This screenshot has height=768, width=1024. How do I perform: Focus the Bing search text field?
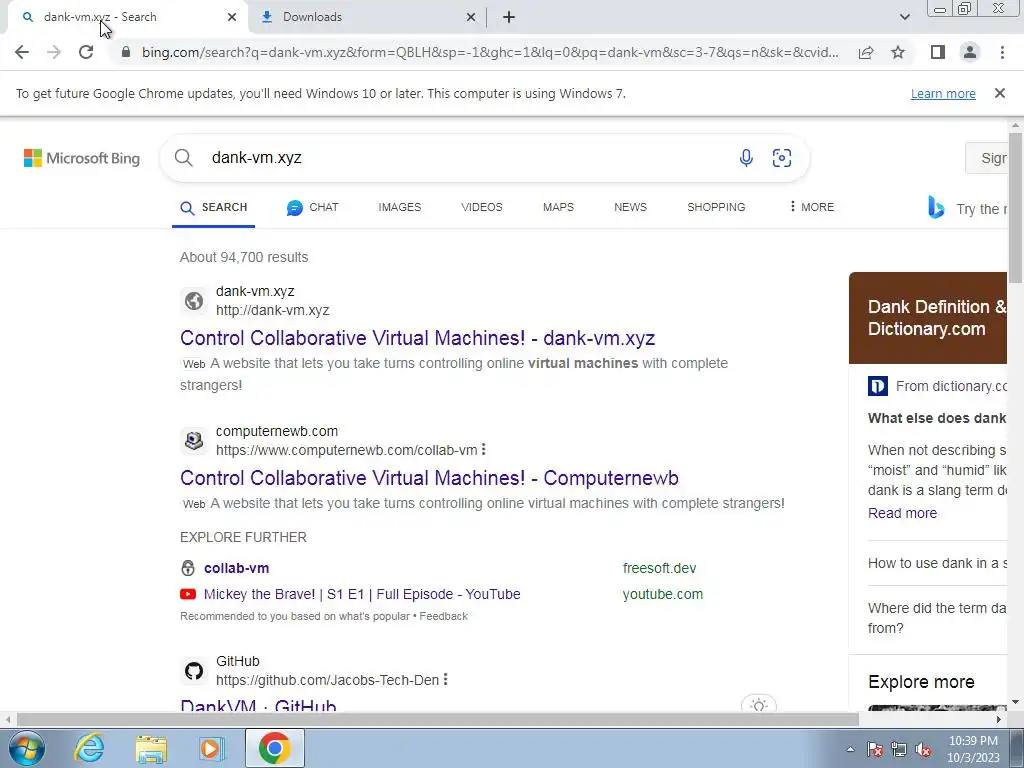tap(464, 158)
